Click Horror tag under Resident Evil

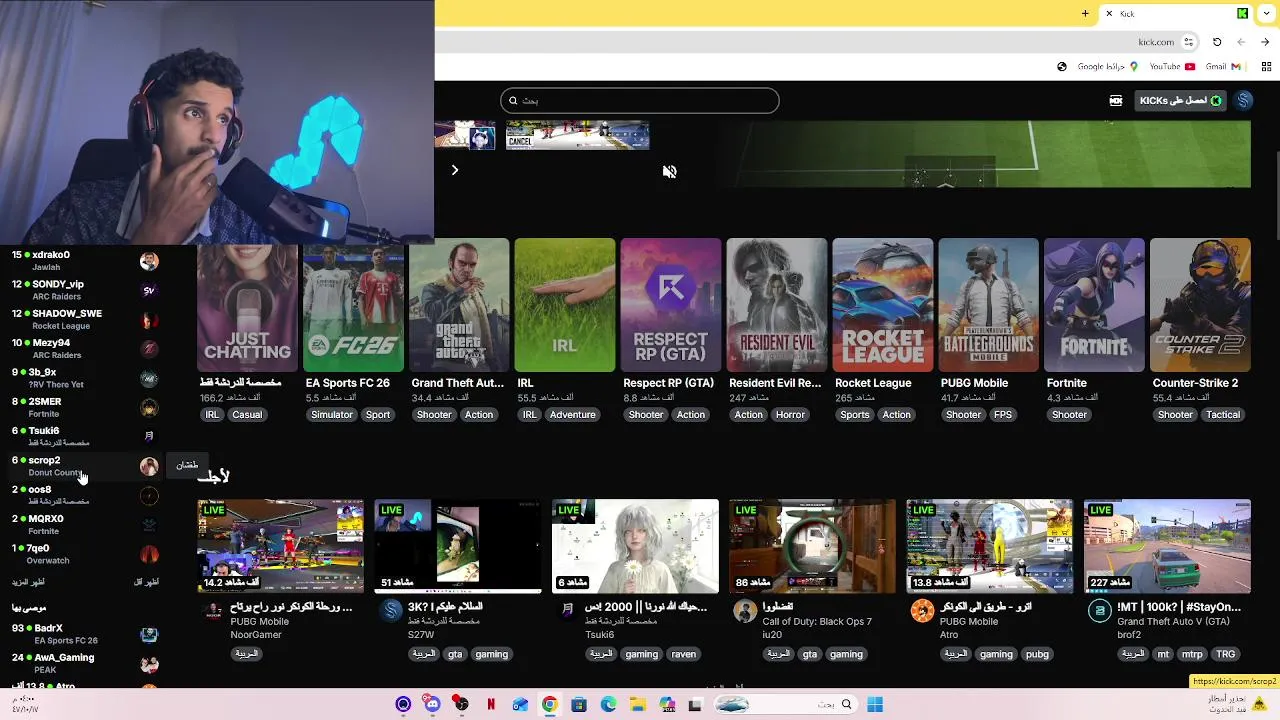tap(790, 415)
